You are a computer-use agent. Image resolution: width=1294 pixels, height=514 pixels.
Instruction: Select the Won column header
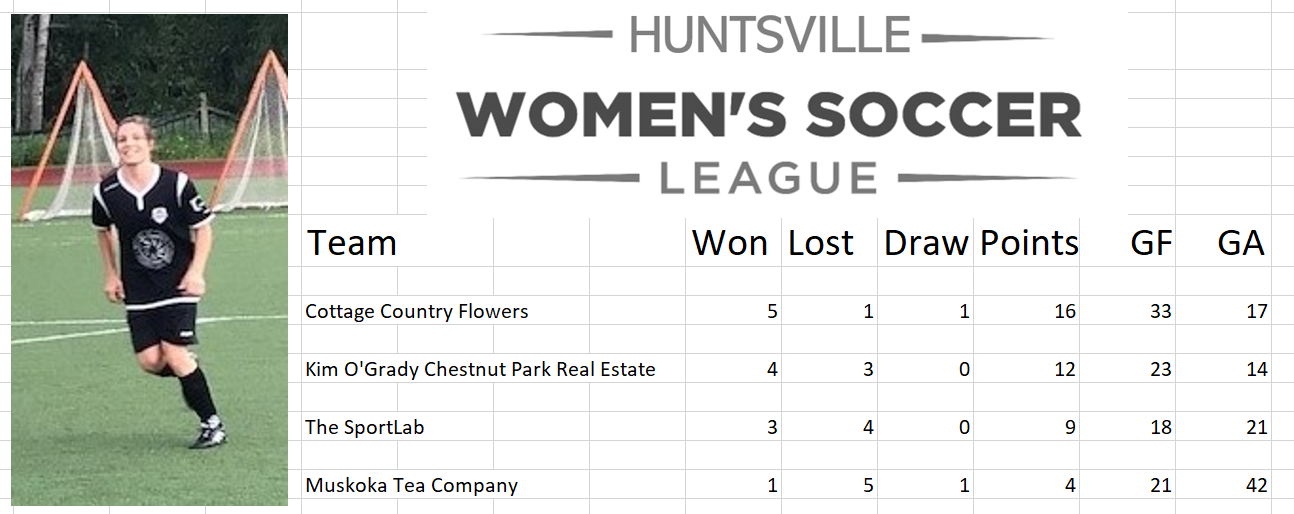pos(730,243)
